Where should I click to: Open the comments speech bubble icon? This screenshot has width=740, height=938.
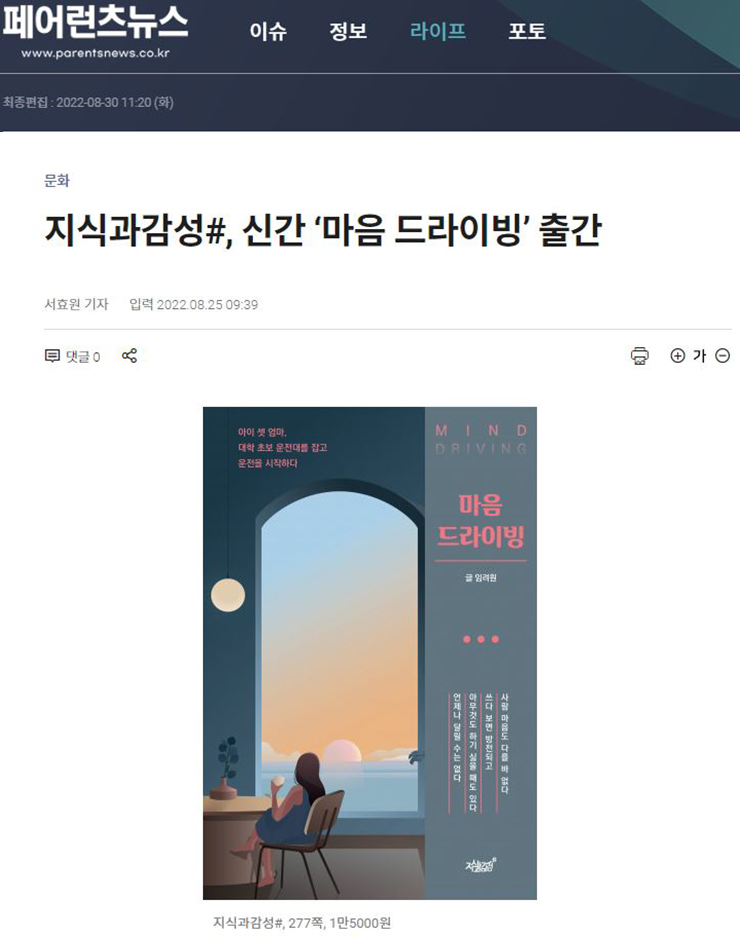click(x=52, y=357)
